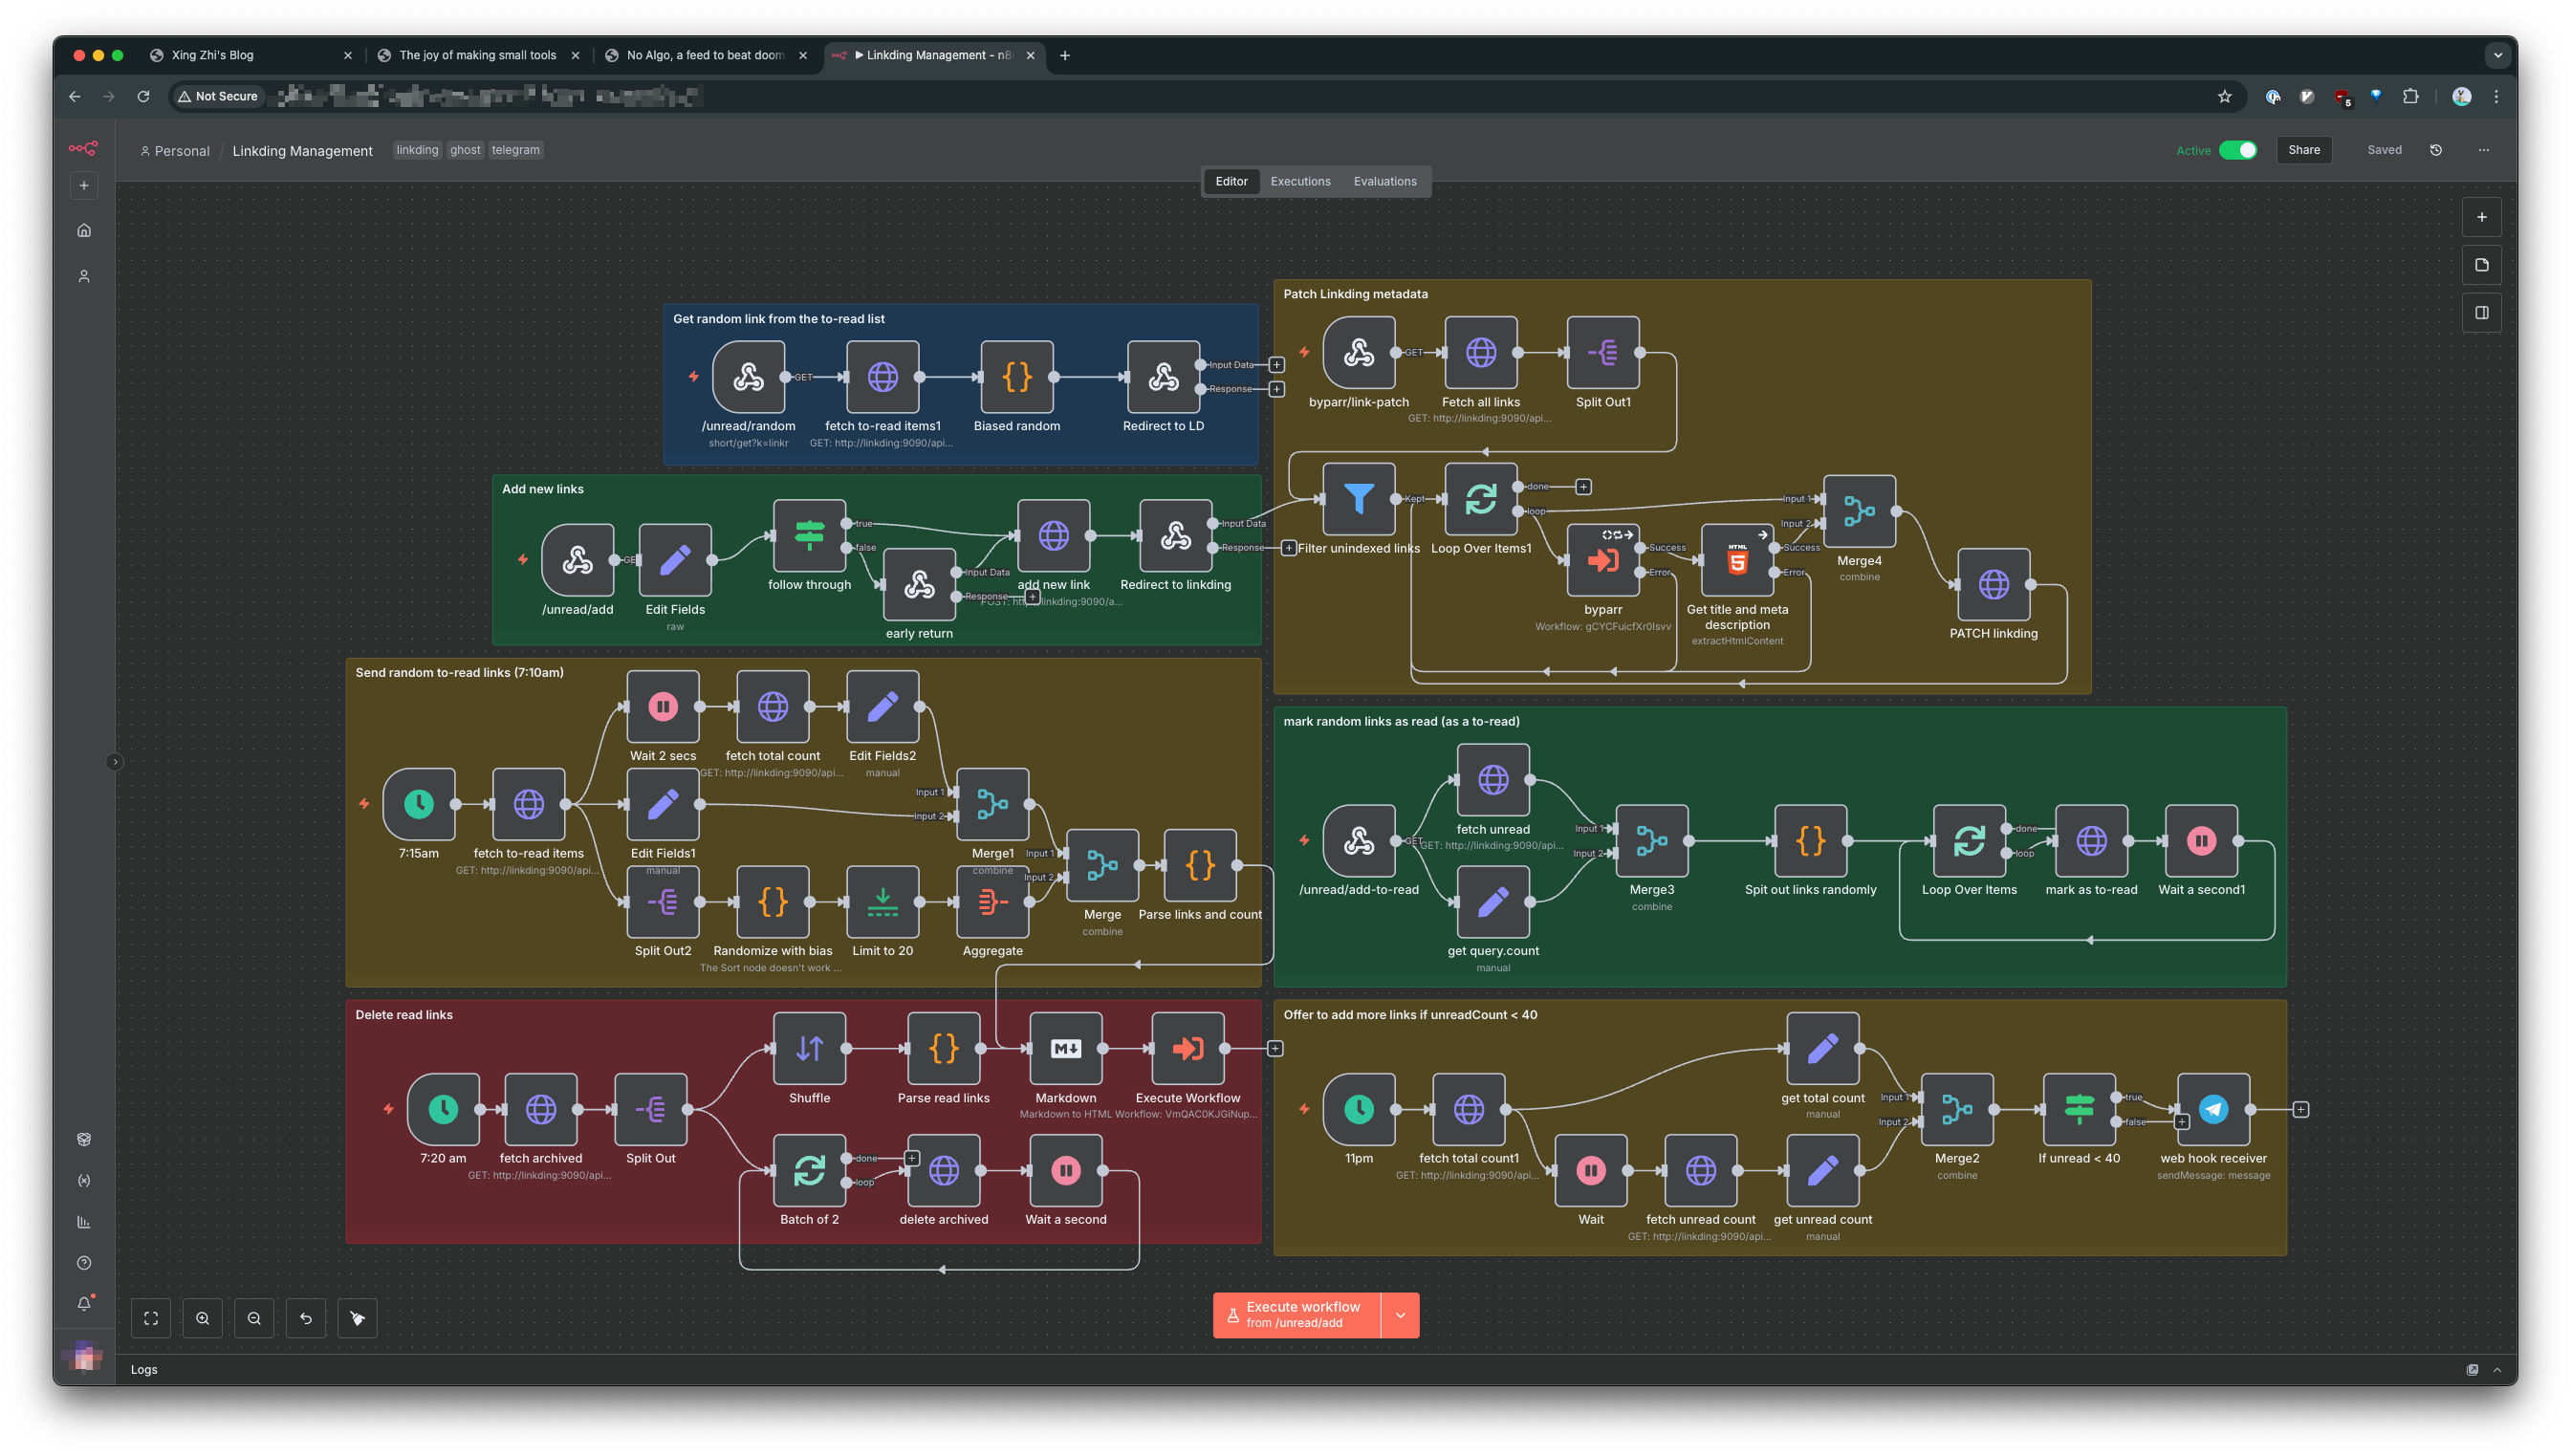Viewport: 2571px width, 1456px height.
Task: Click the Biased random code node
Action: [1016, 377]
